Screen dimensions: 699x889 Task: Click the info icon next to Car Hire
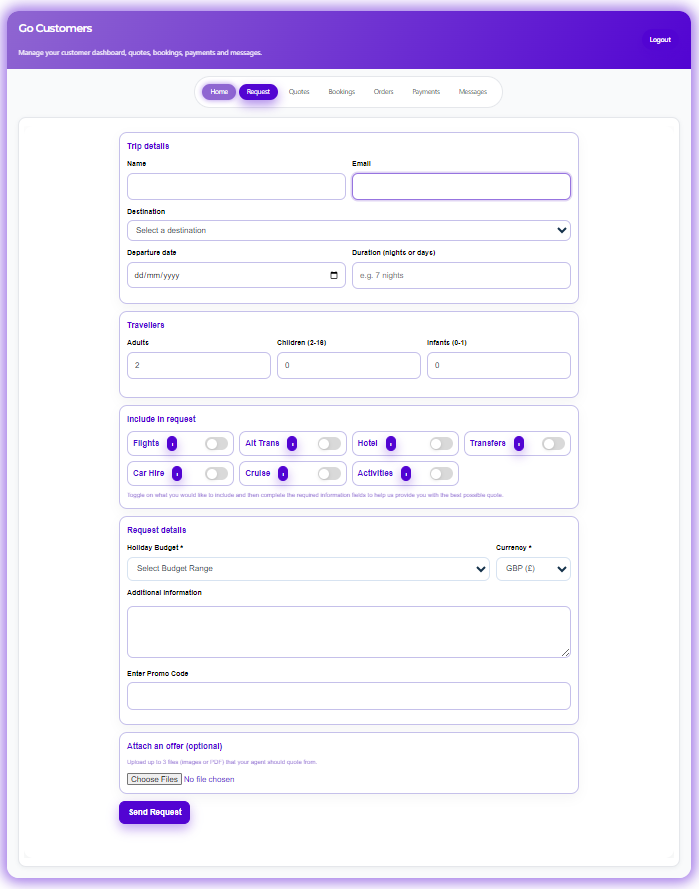(177, 473)
